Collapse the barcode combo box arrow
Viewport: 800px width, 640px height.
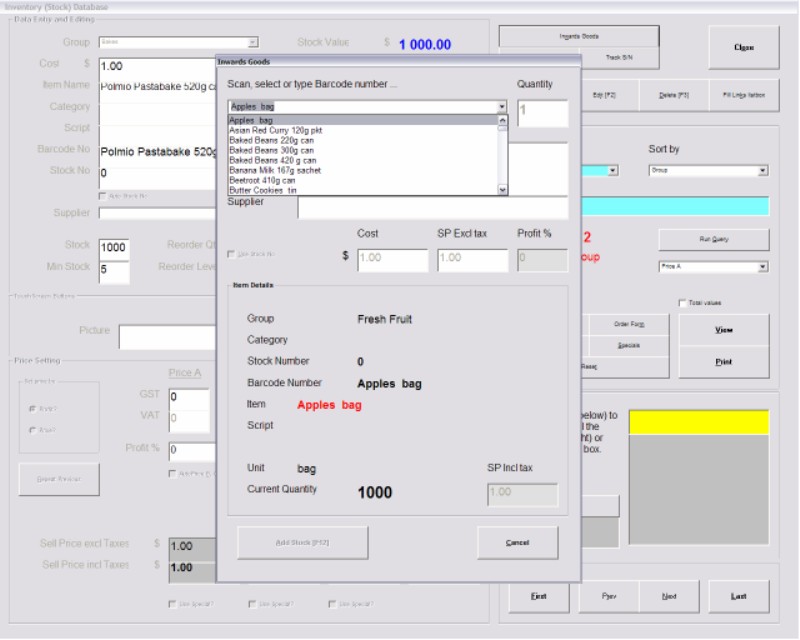pos(502,105)
